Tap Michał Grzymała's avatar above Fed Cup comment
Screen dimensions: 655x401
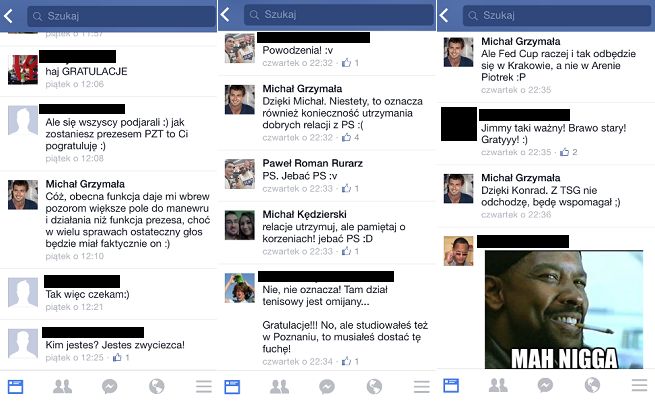pos(458,52)
